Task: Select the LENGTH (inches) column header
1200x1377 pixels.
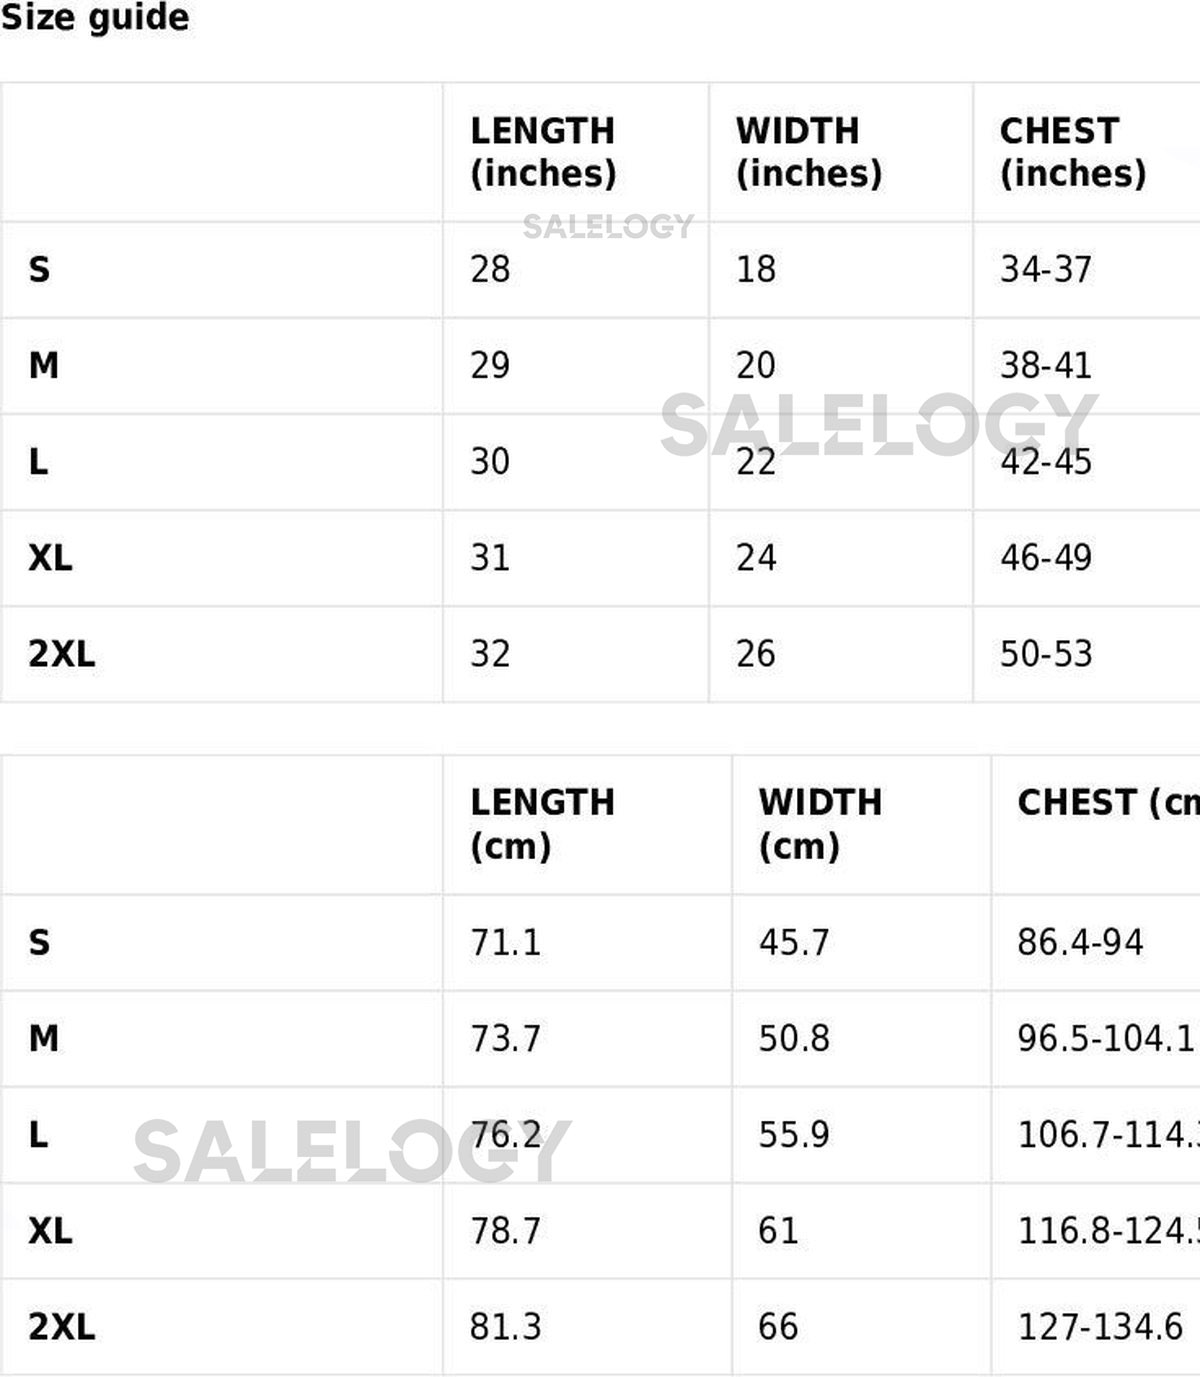Action: (543, 152)
